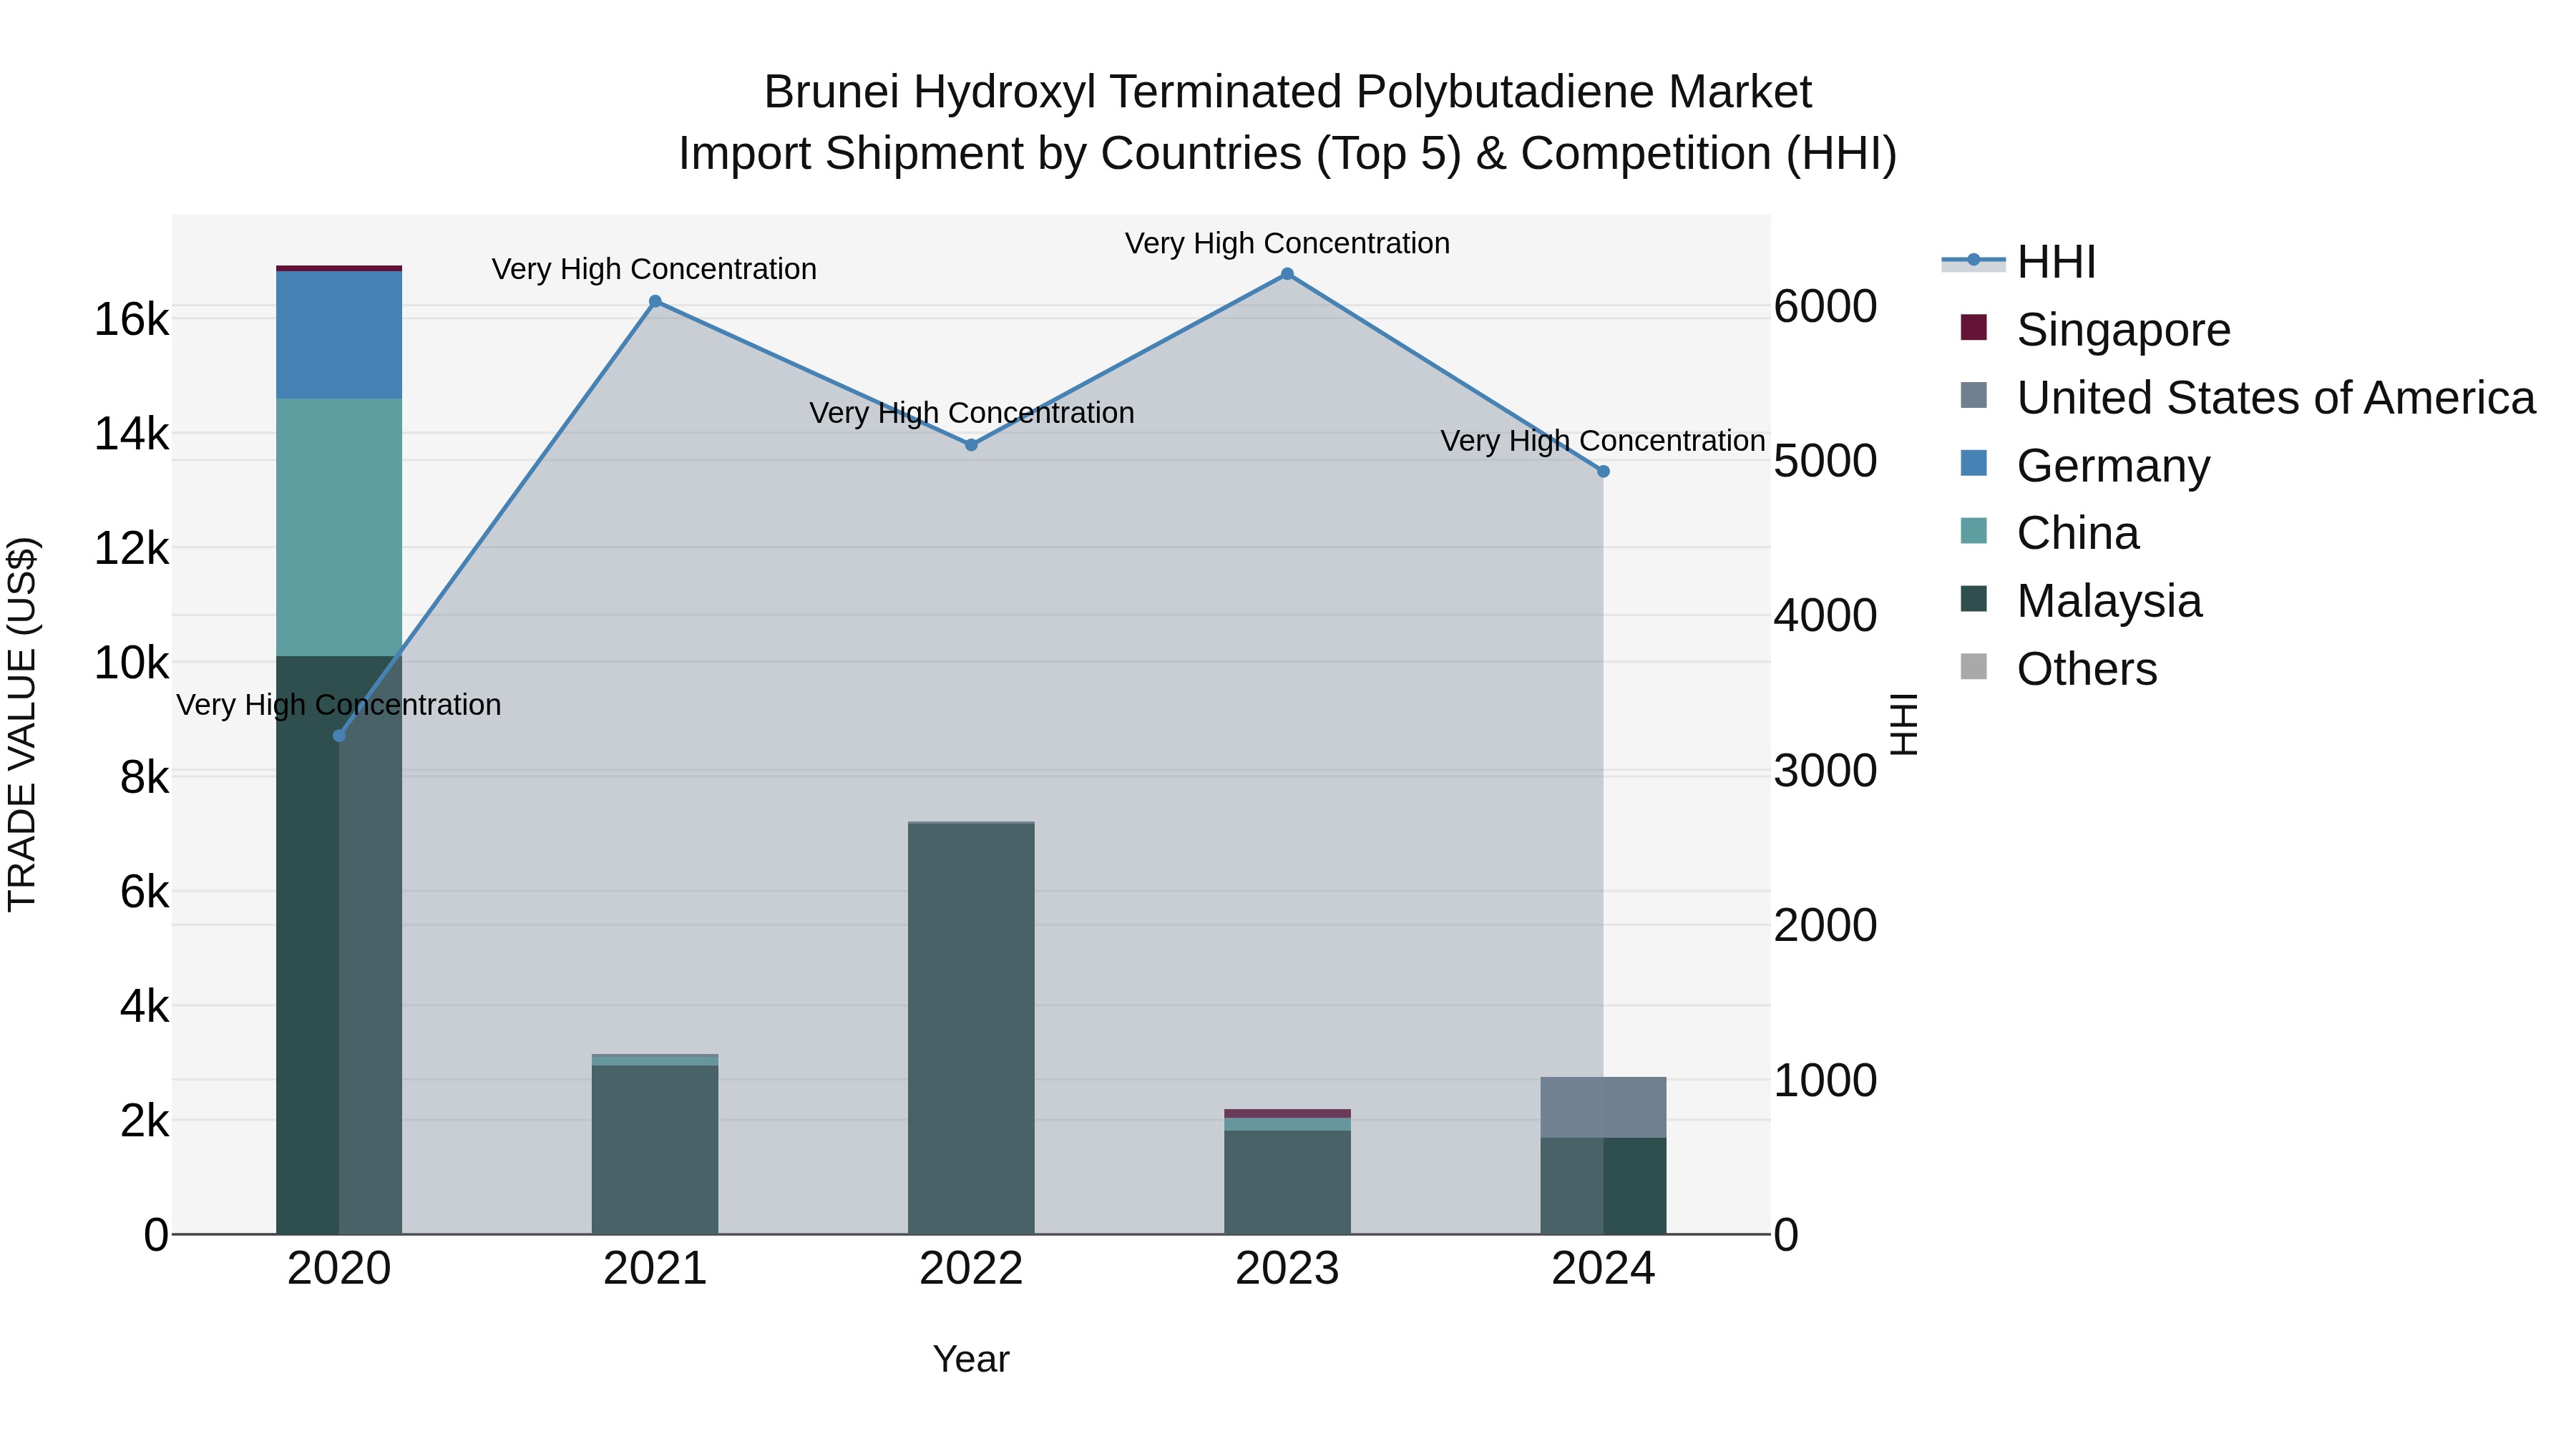Click the 16k left axis tick label
This screenshot has height=1449, width=2576.
click(x=131, y=320)
